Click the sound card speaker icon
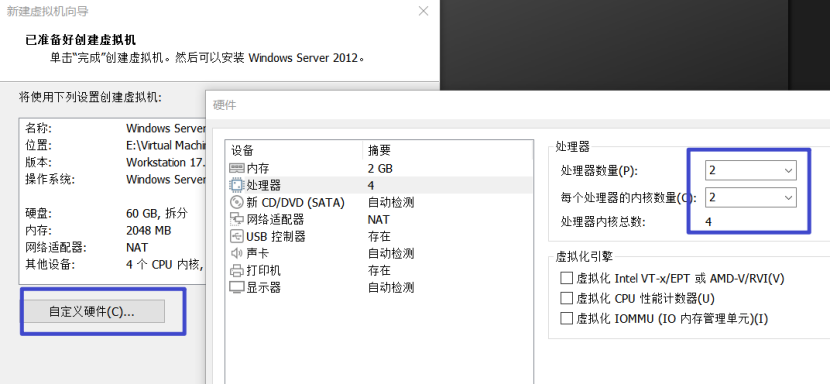Viewport: 830px width, 384px height. [x=236, y=253]
